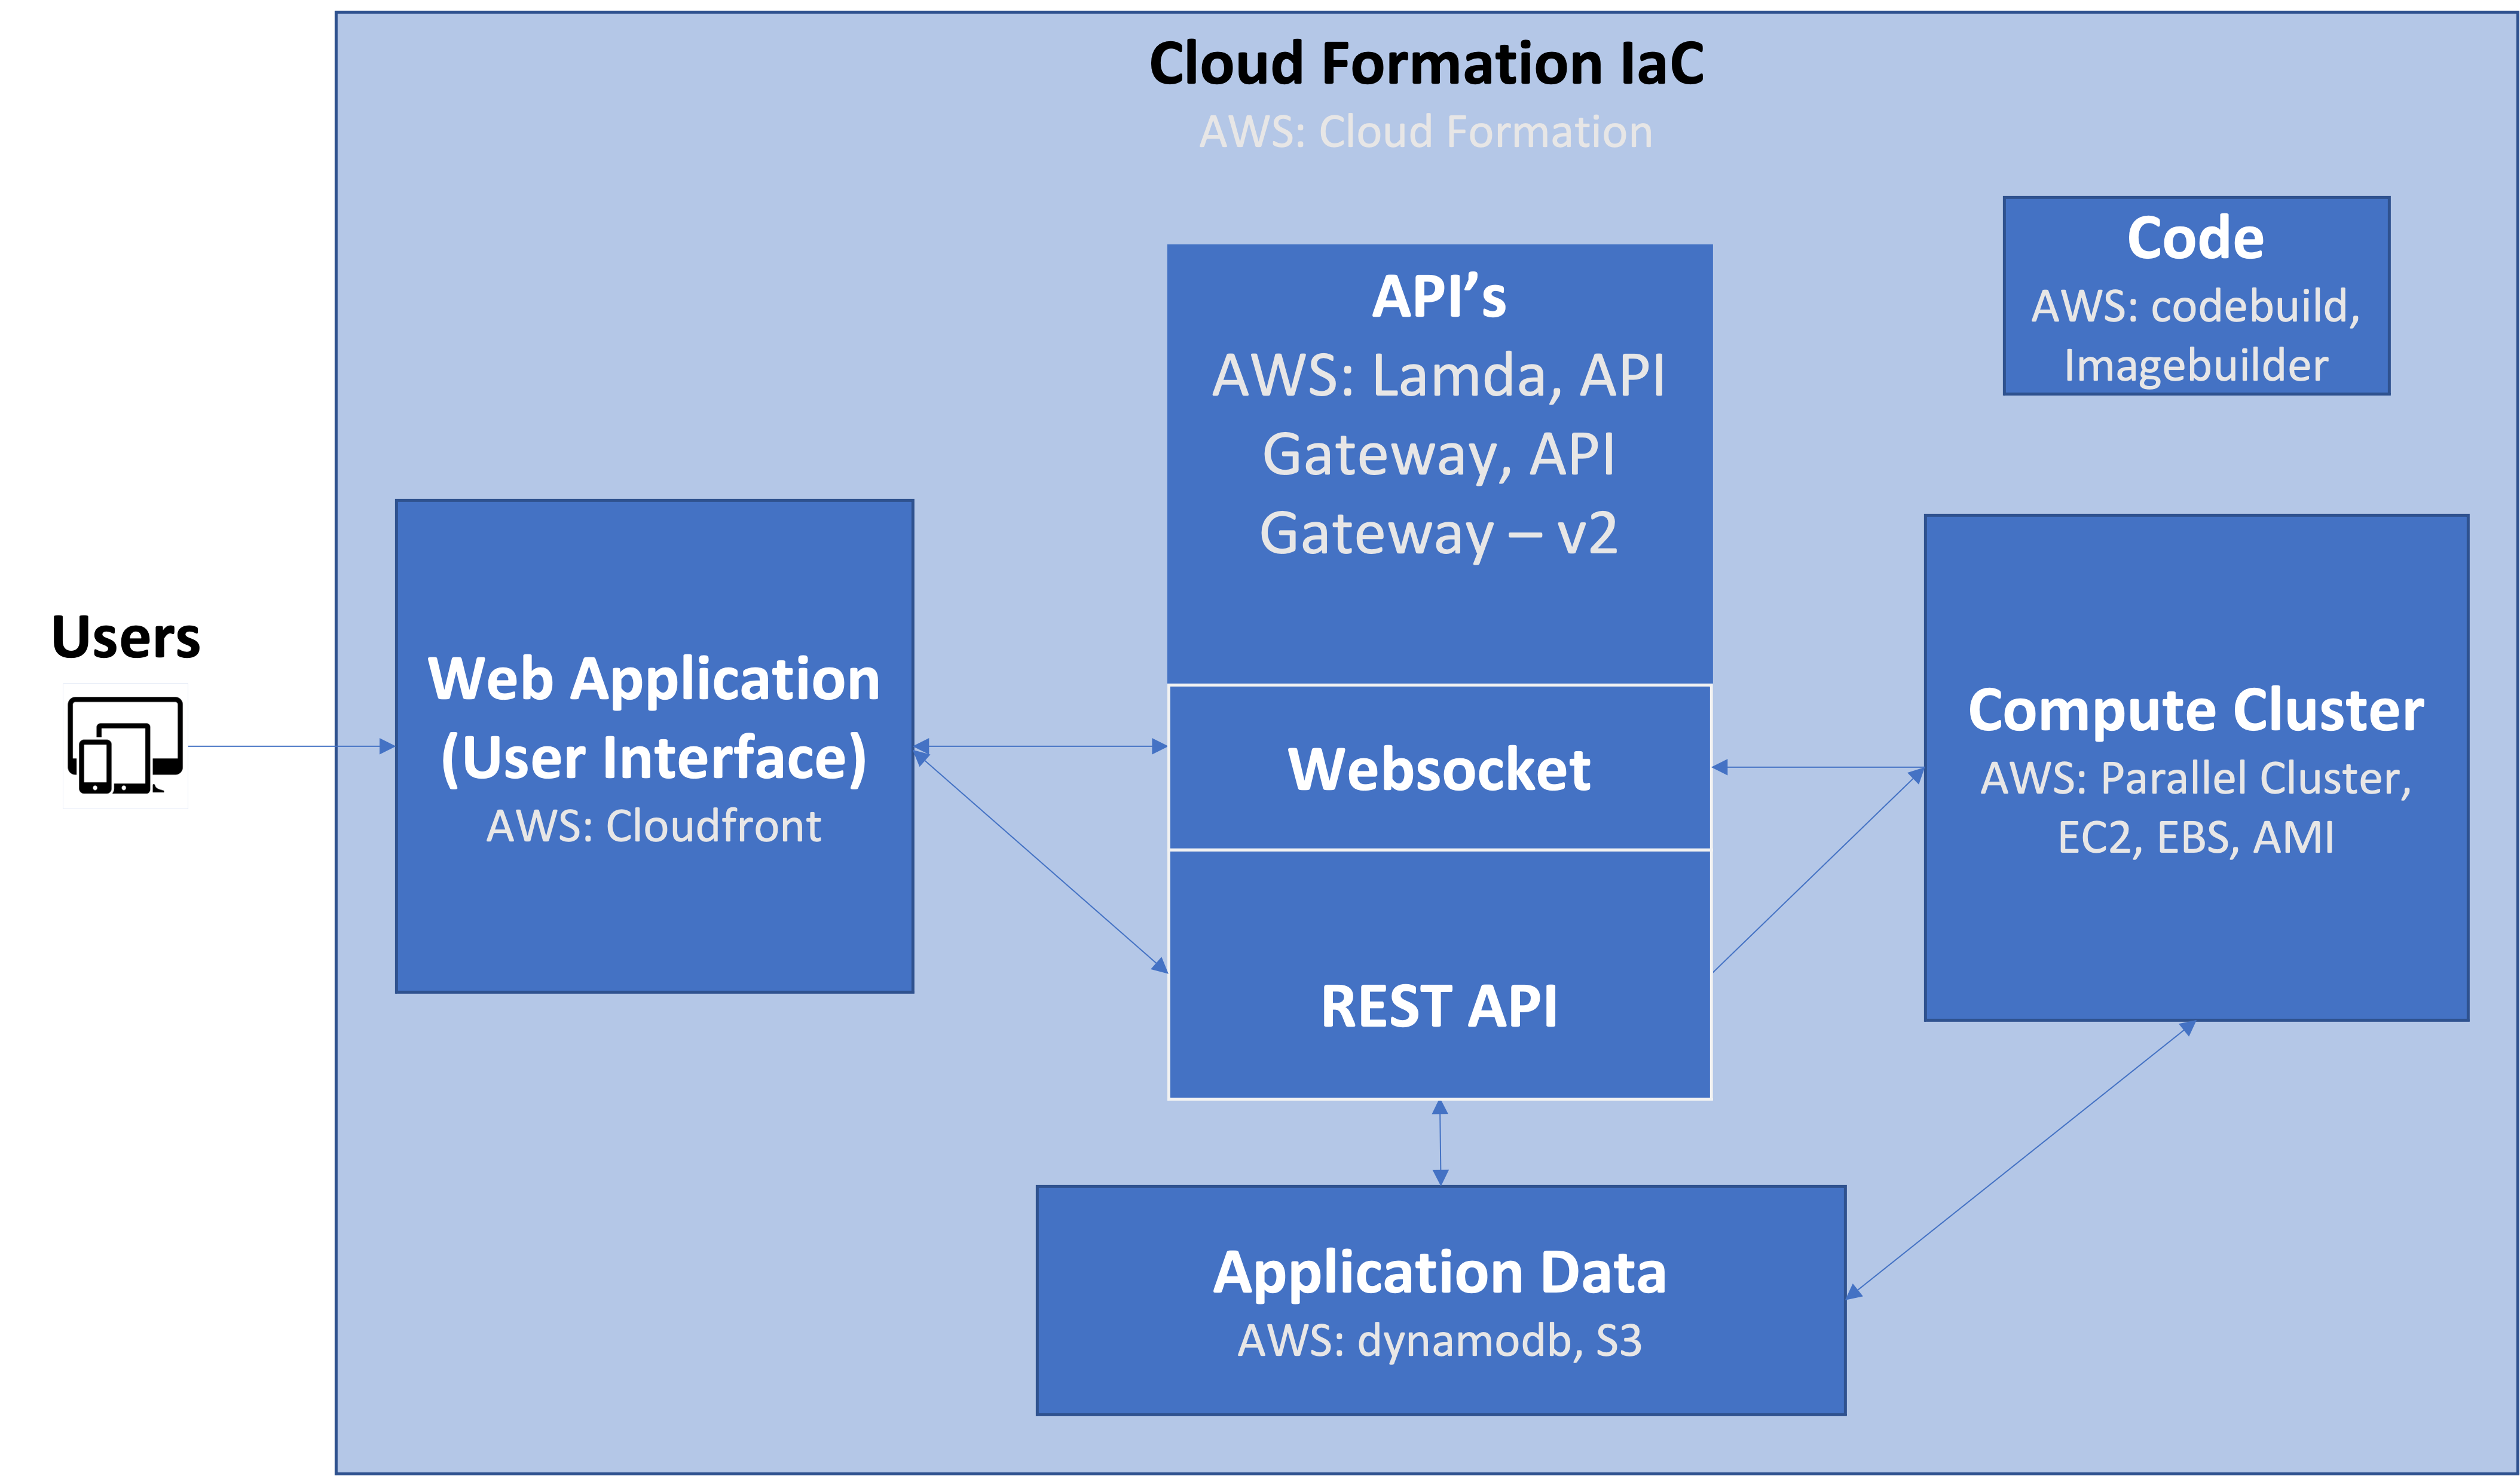Click the "API's" heading

click(x=1439, y=296)
